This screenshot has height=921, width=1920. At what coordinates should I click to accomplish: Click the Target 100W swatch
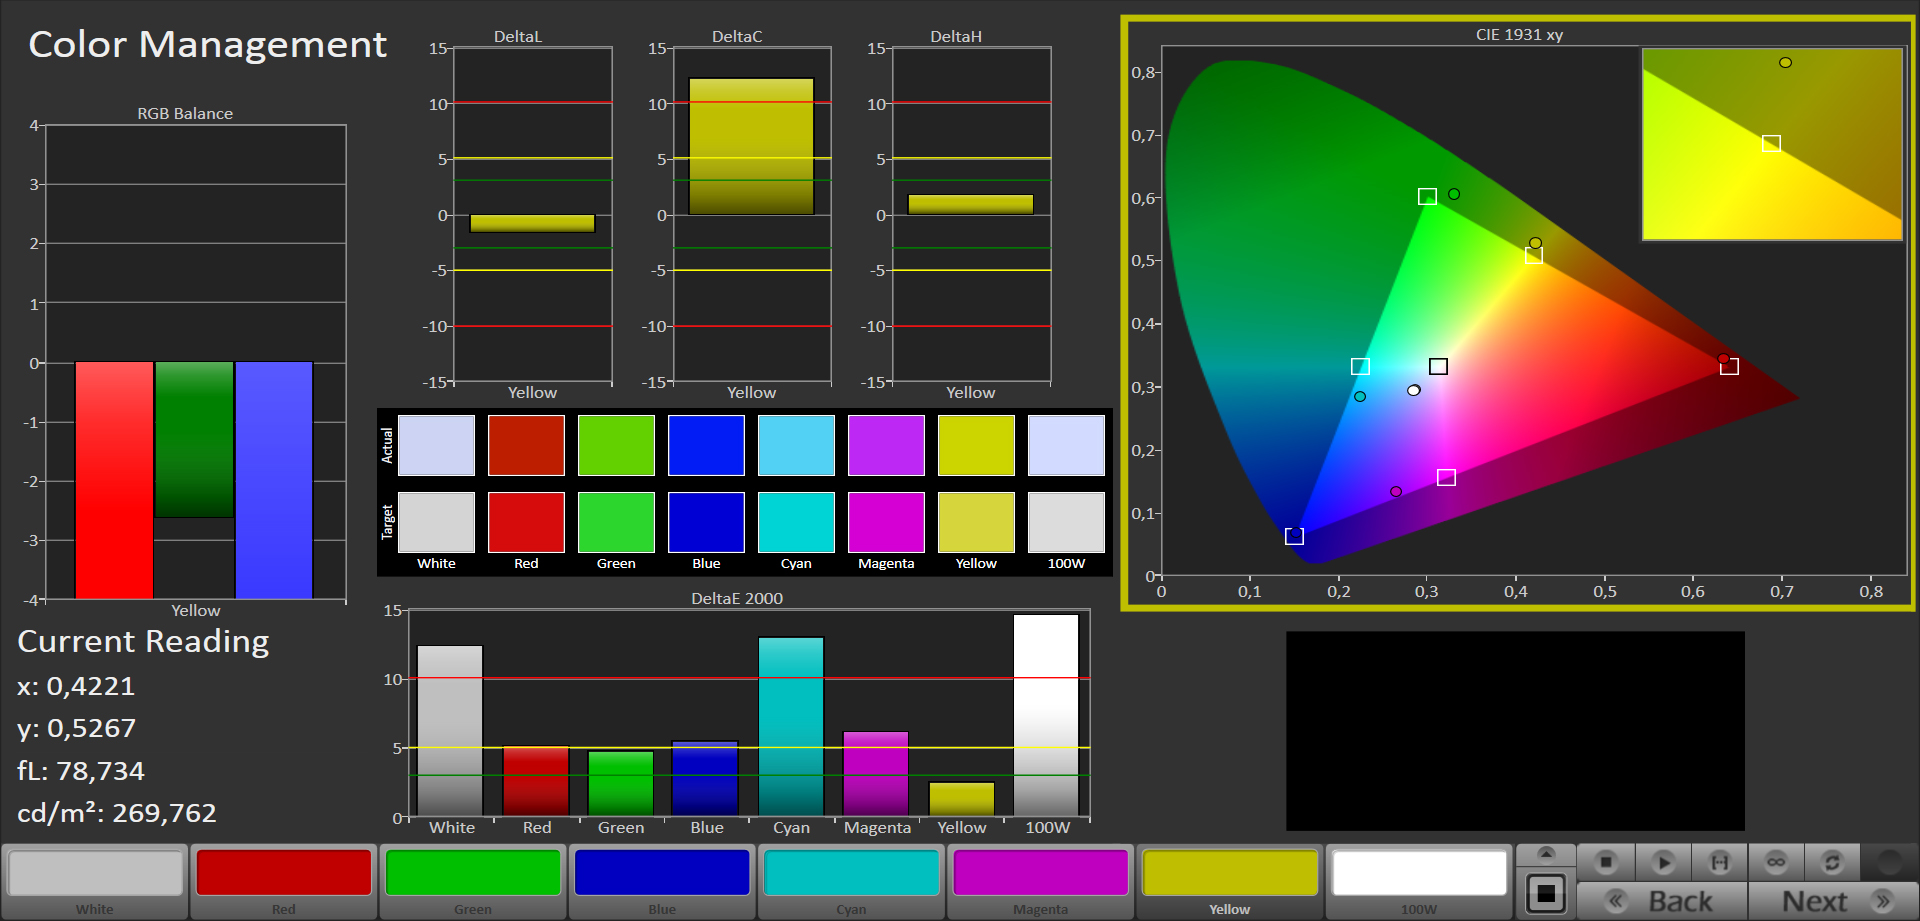tap(1066, 522)
